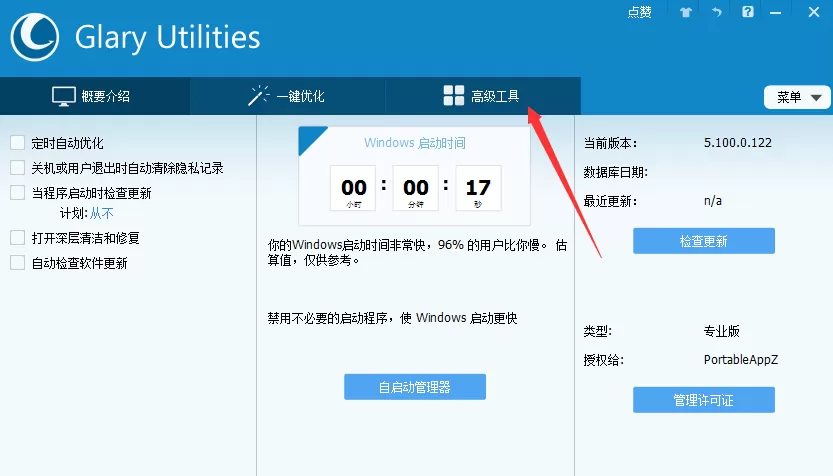Click the 数据库日期 label

click(616, 172)
